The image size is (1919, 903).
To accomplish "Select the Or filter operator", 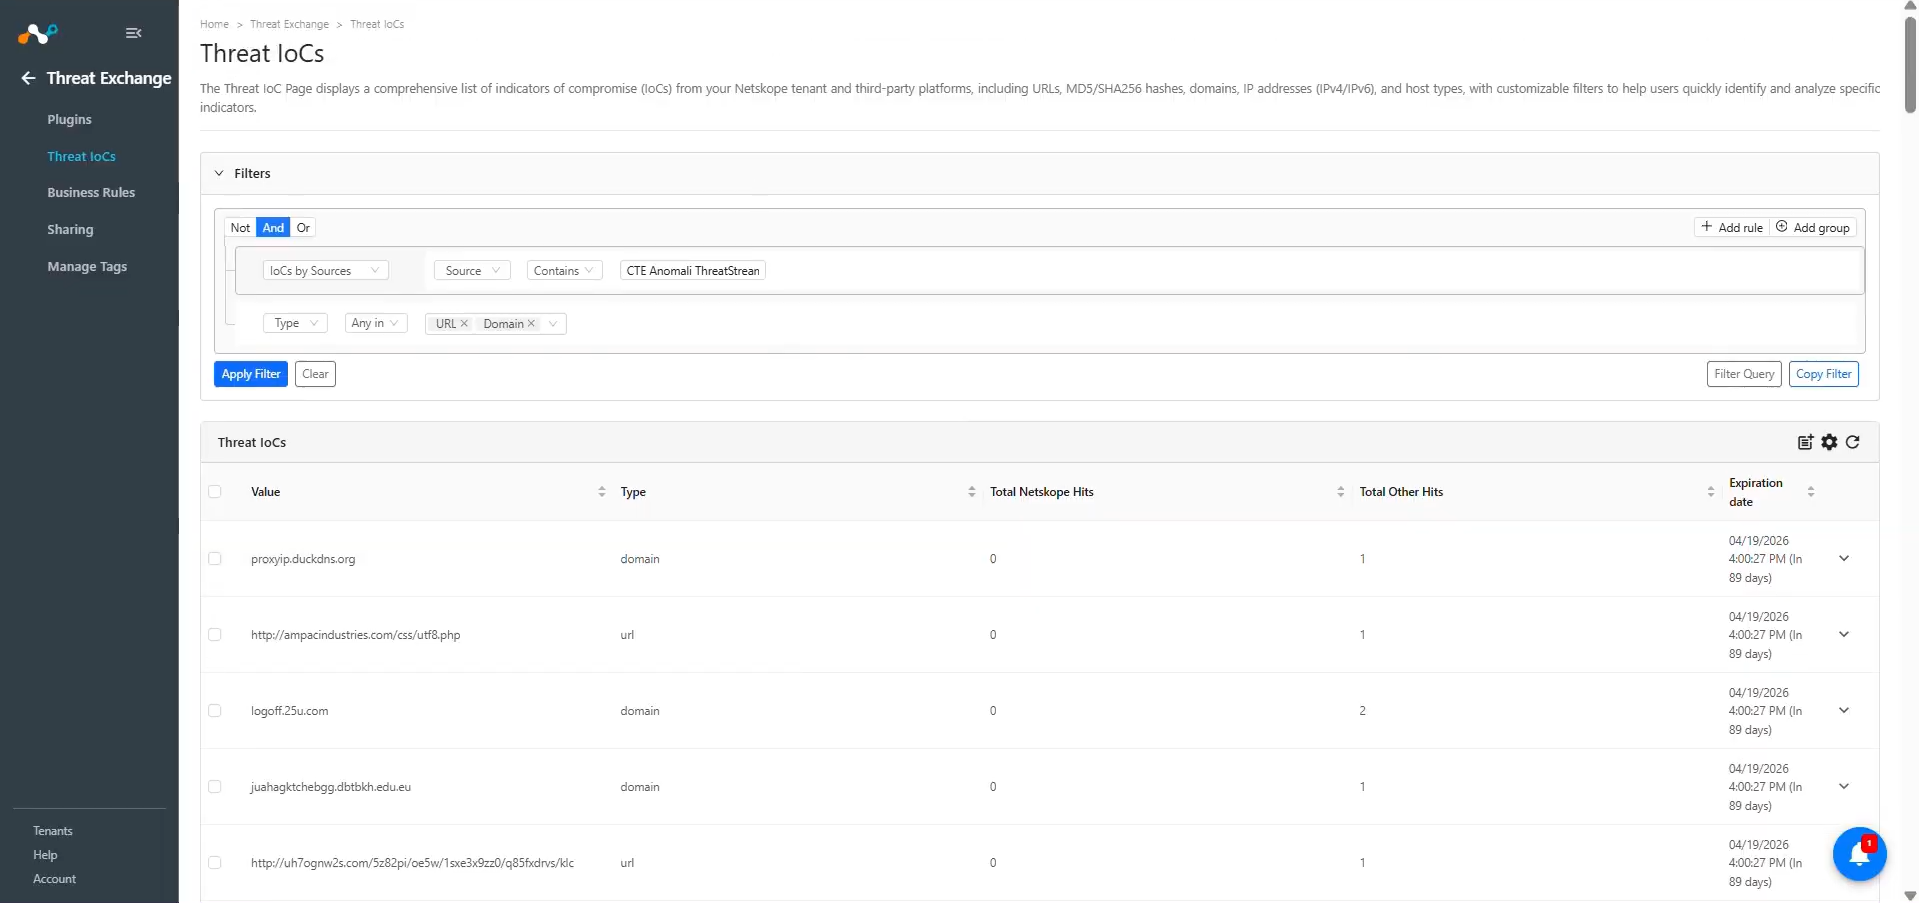I will tap(303, 228).
